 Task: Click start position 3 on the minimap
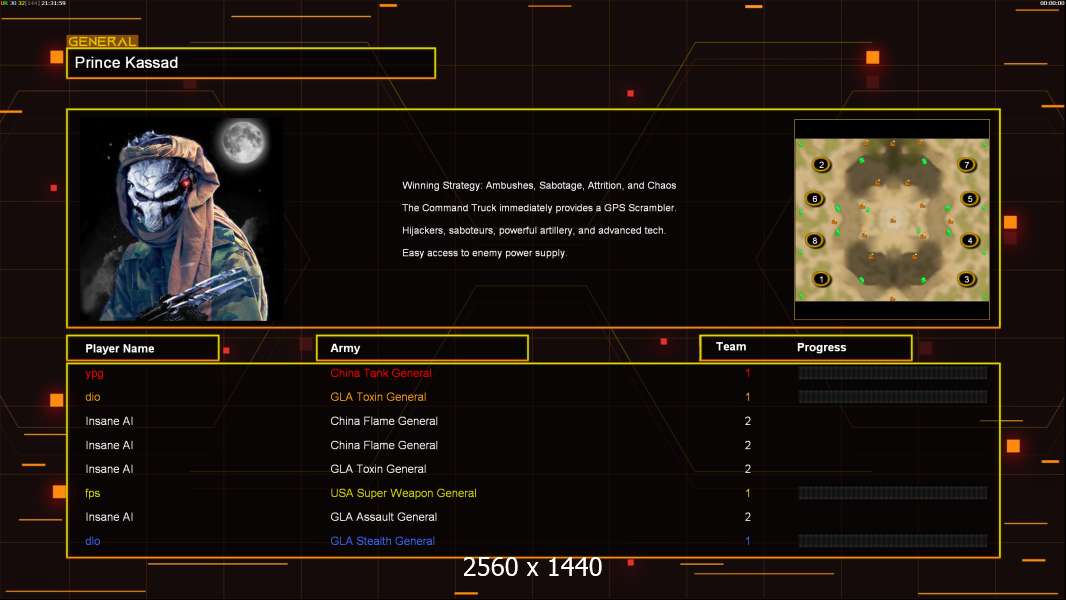pyautogui.click(x=966, y=279)
